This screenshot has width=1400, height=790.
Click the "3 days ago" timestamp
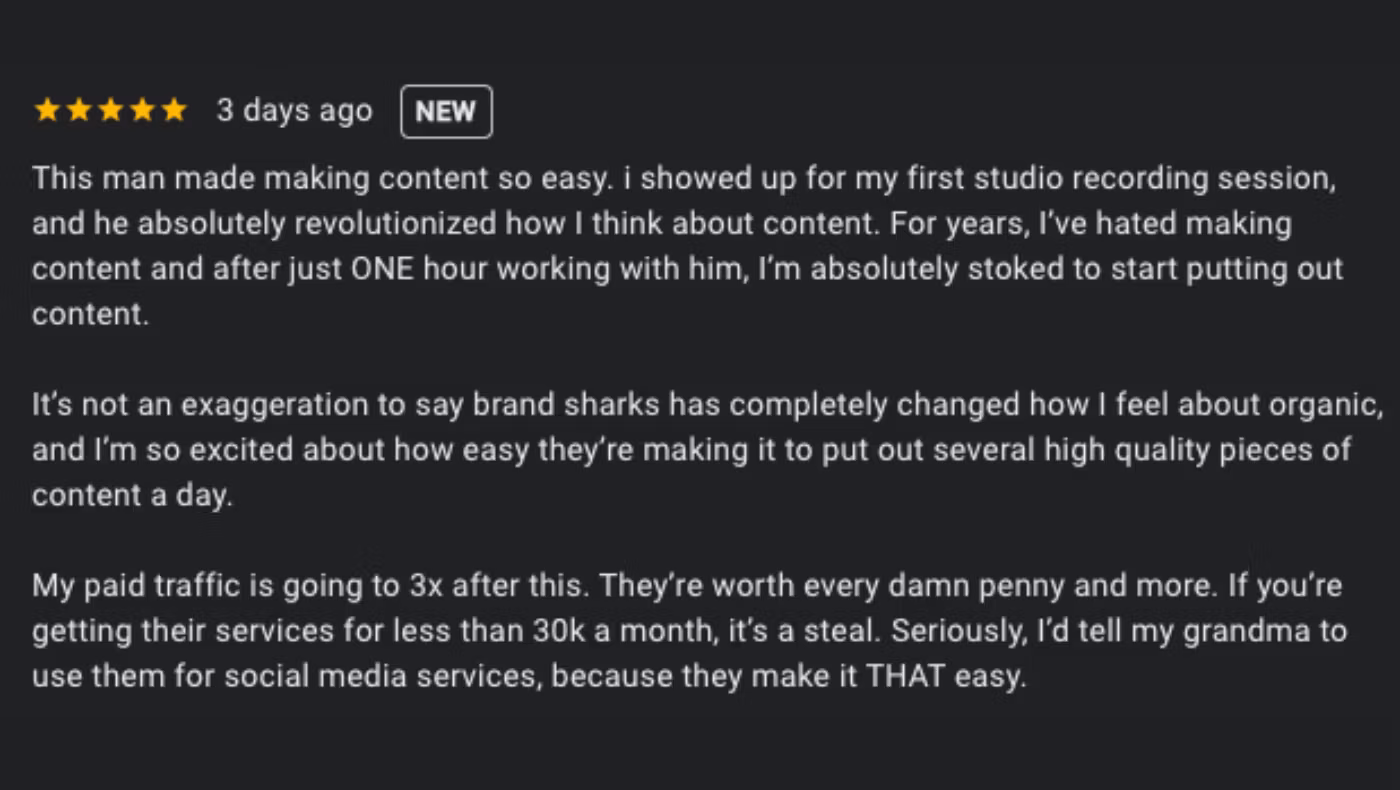click(294, 110)
